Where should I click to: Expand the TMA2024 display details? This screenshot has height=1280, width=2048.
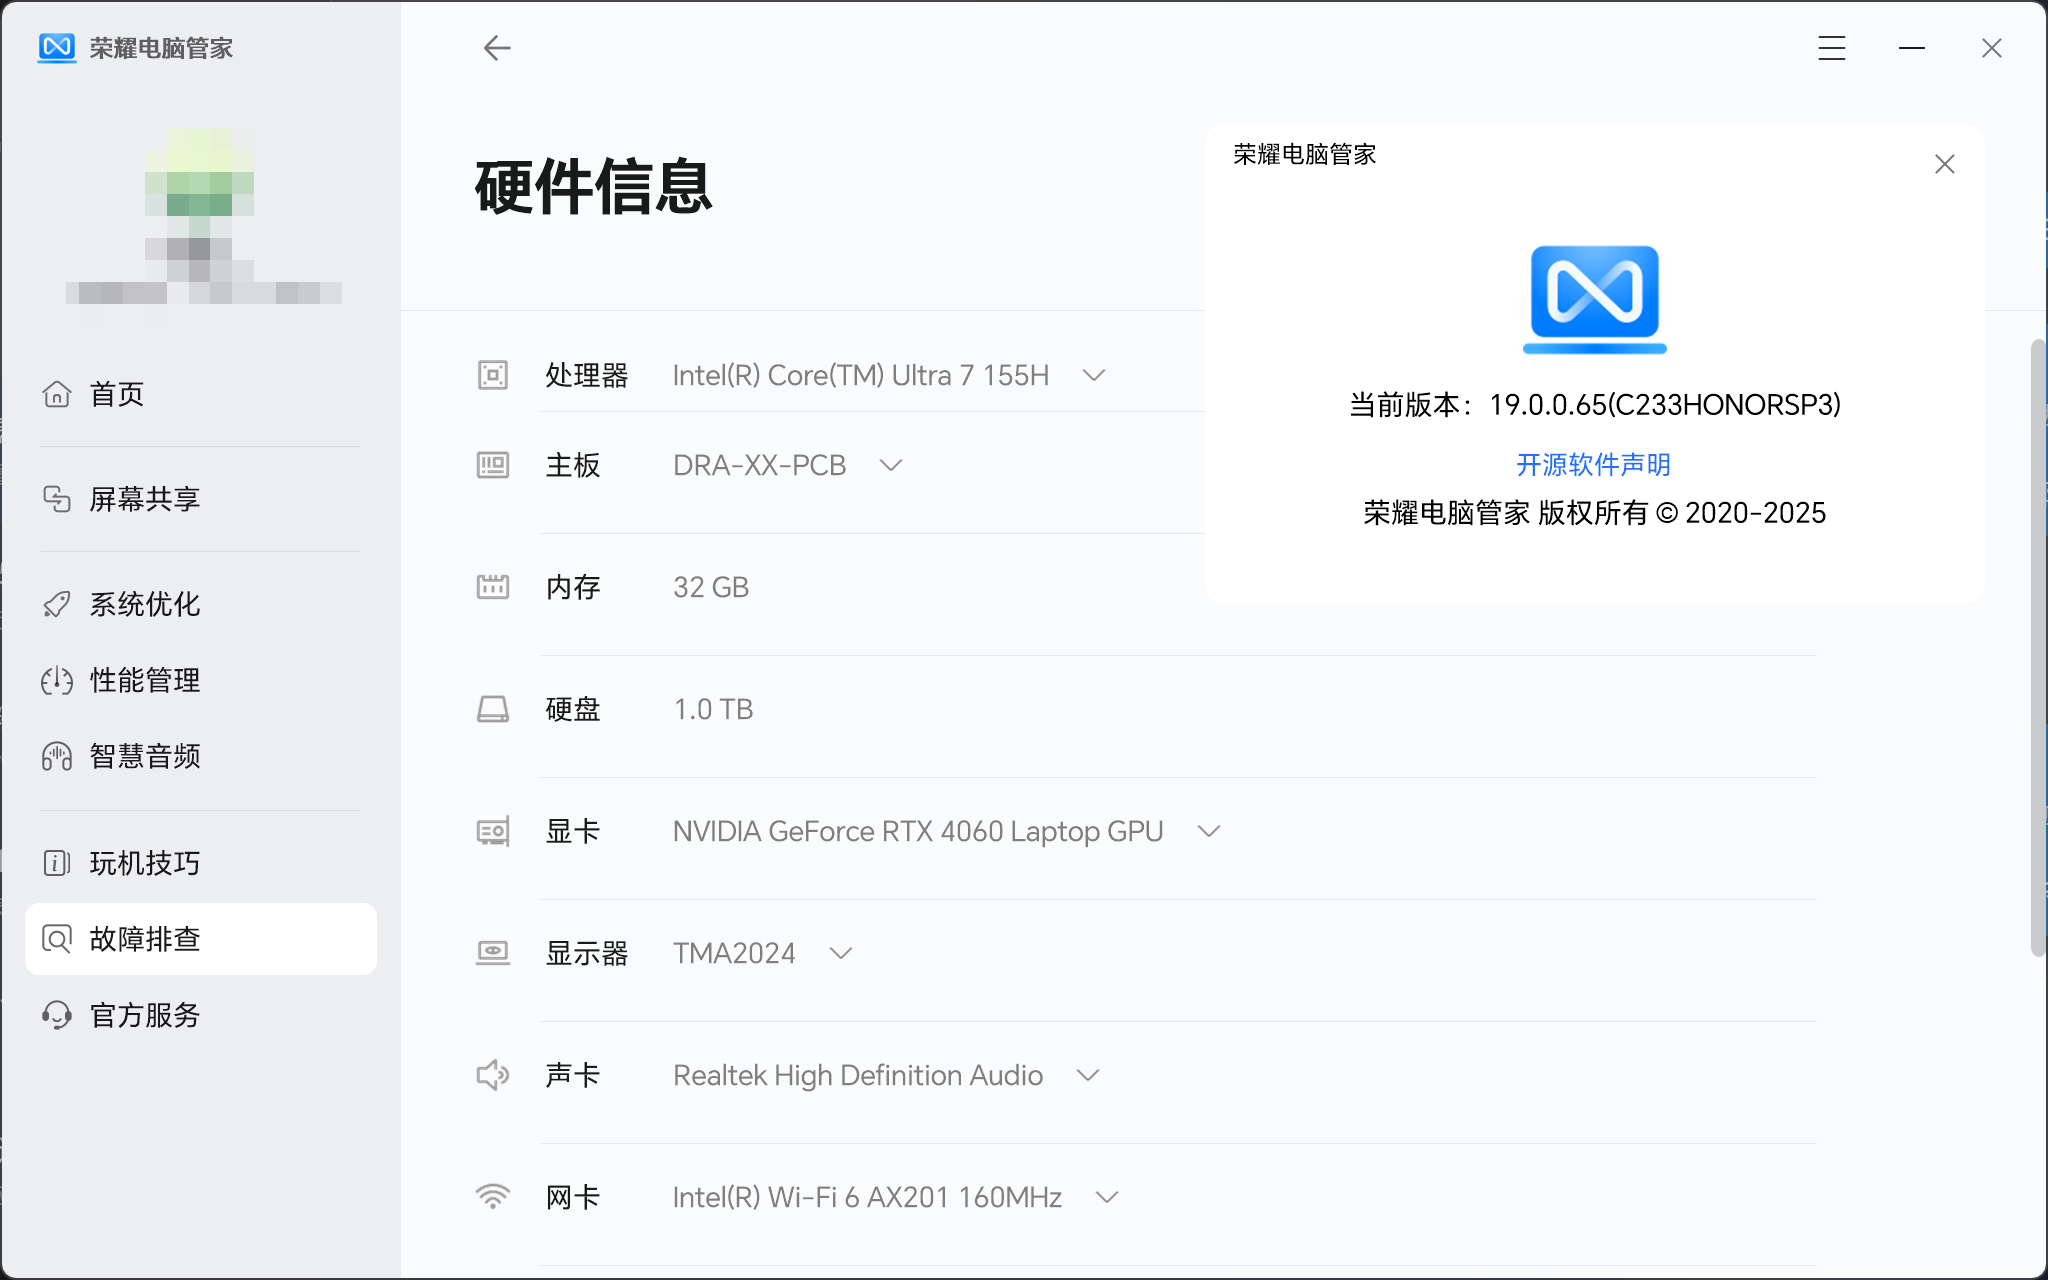[841, 953]
